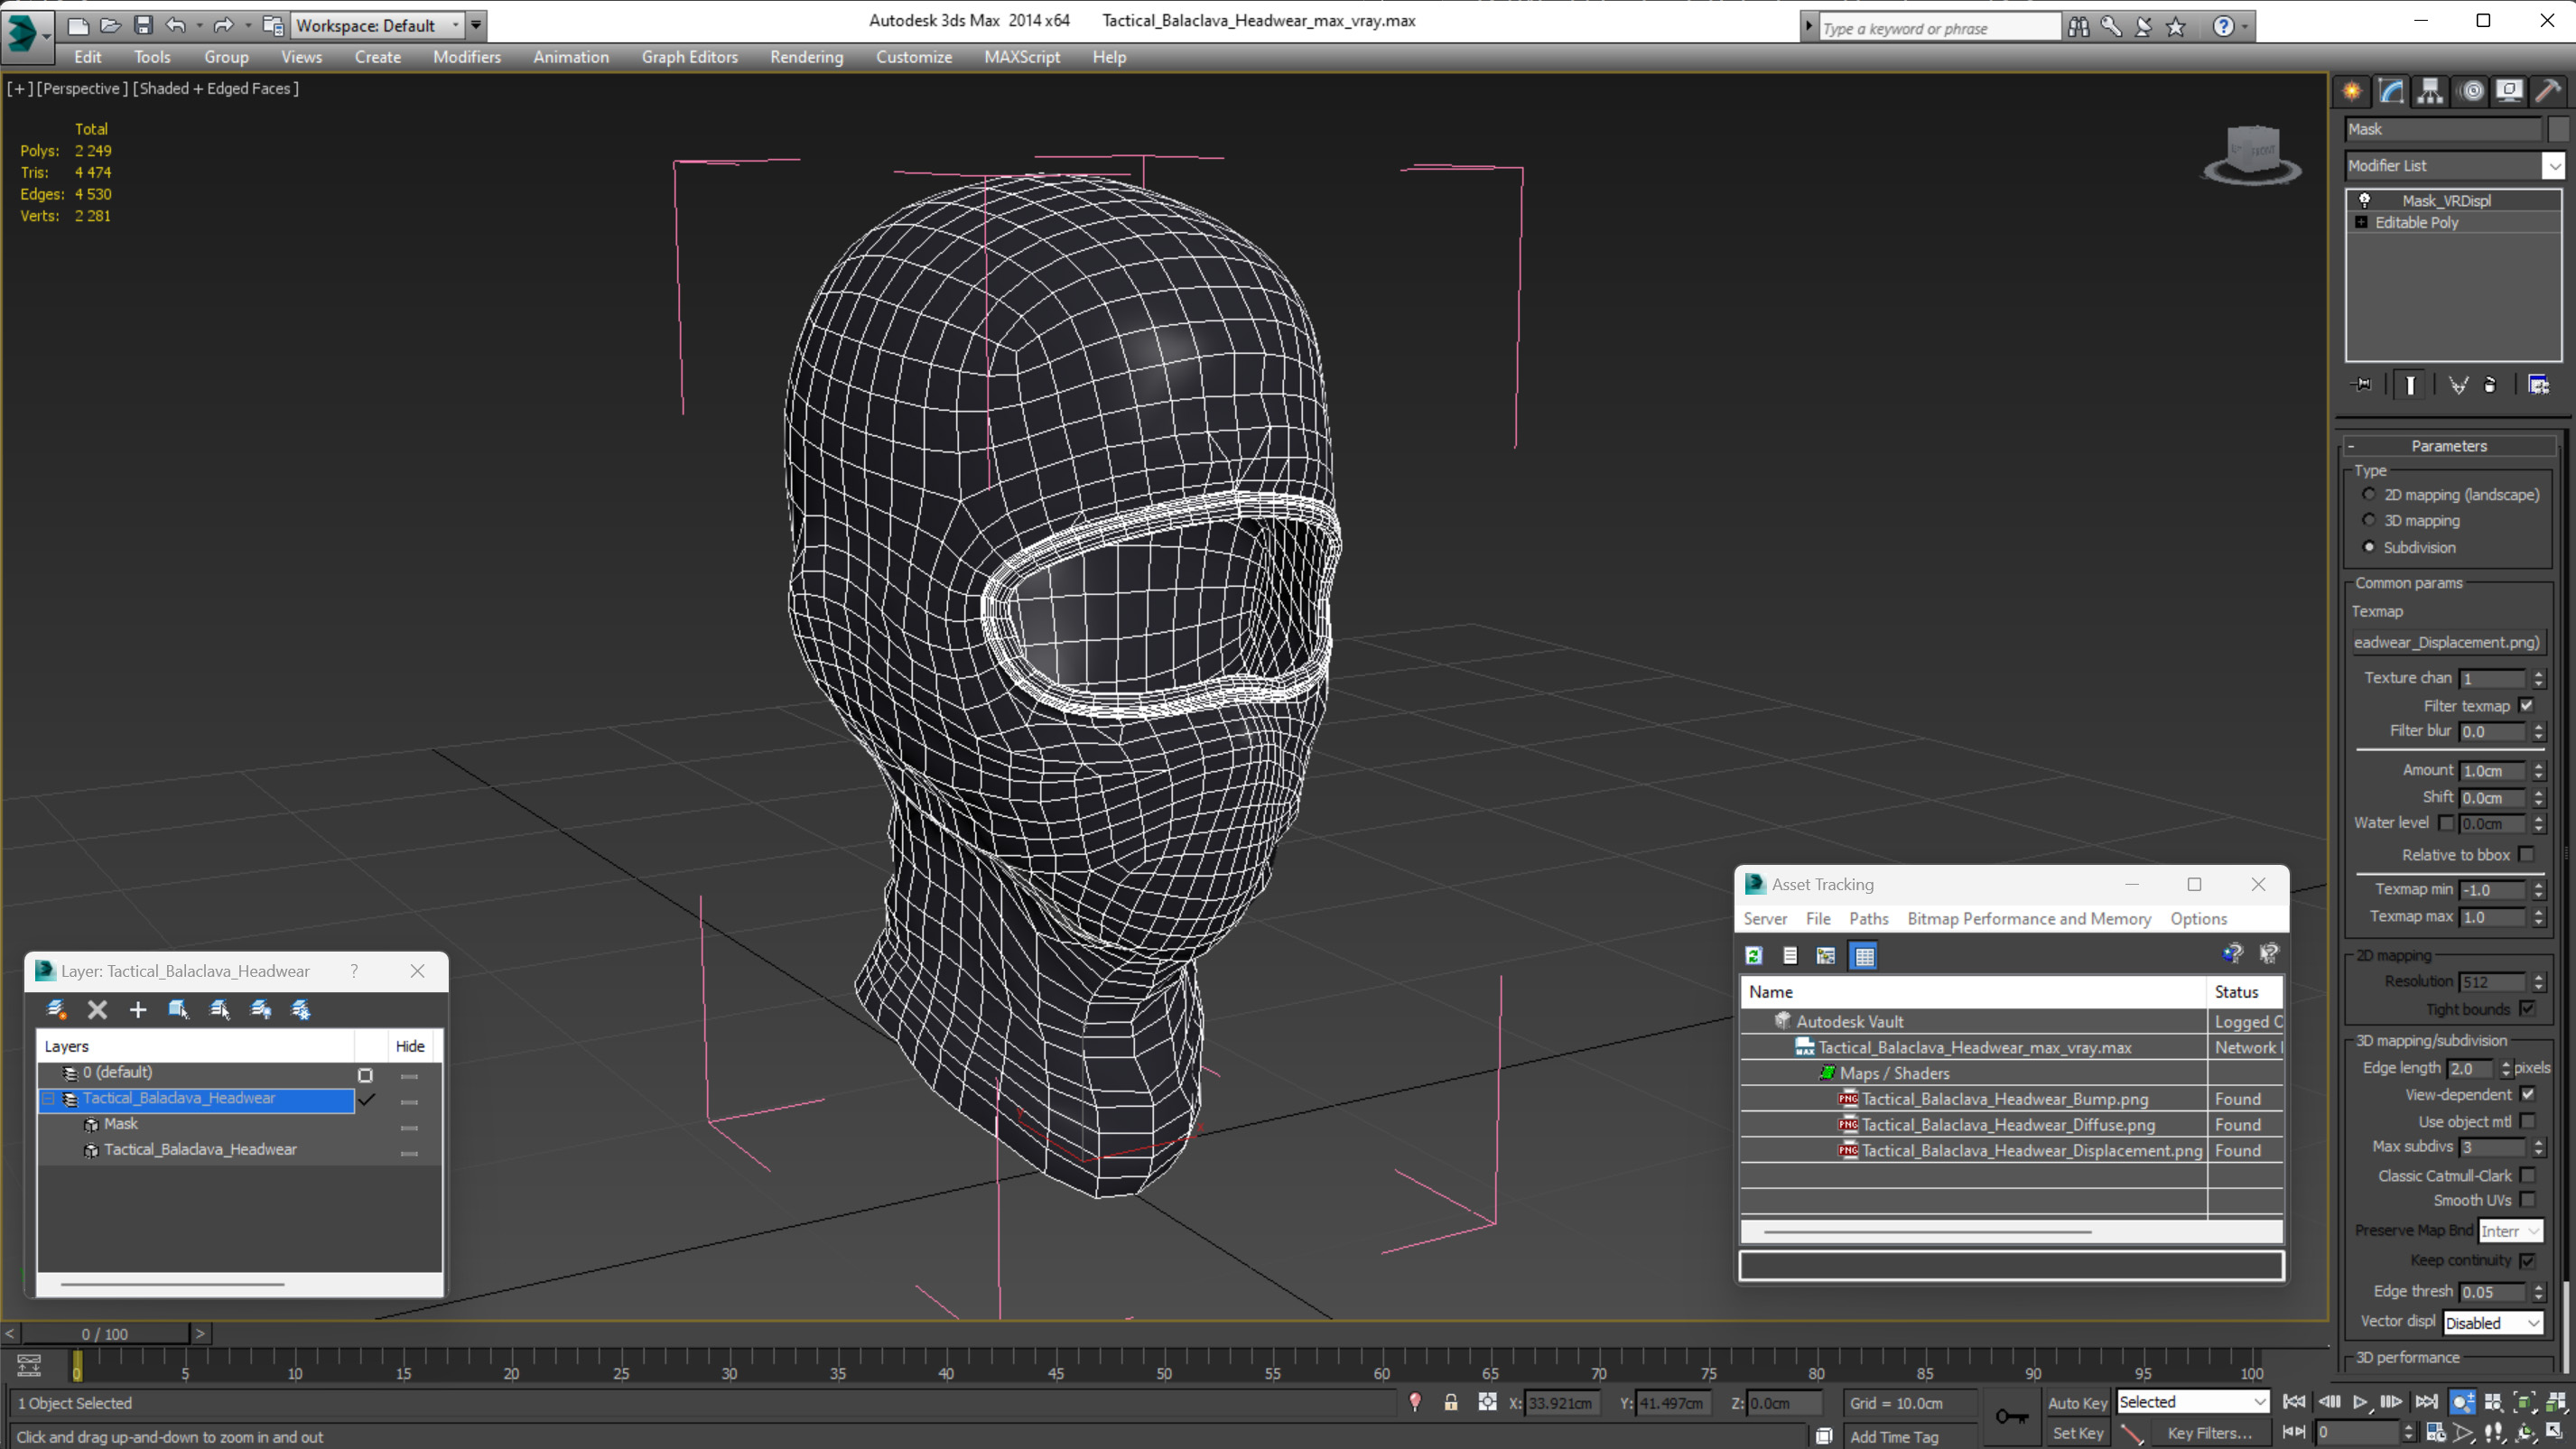
Task: Select Subdivision radio button
Action: [x=2368, y=546]
